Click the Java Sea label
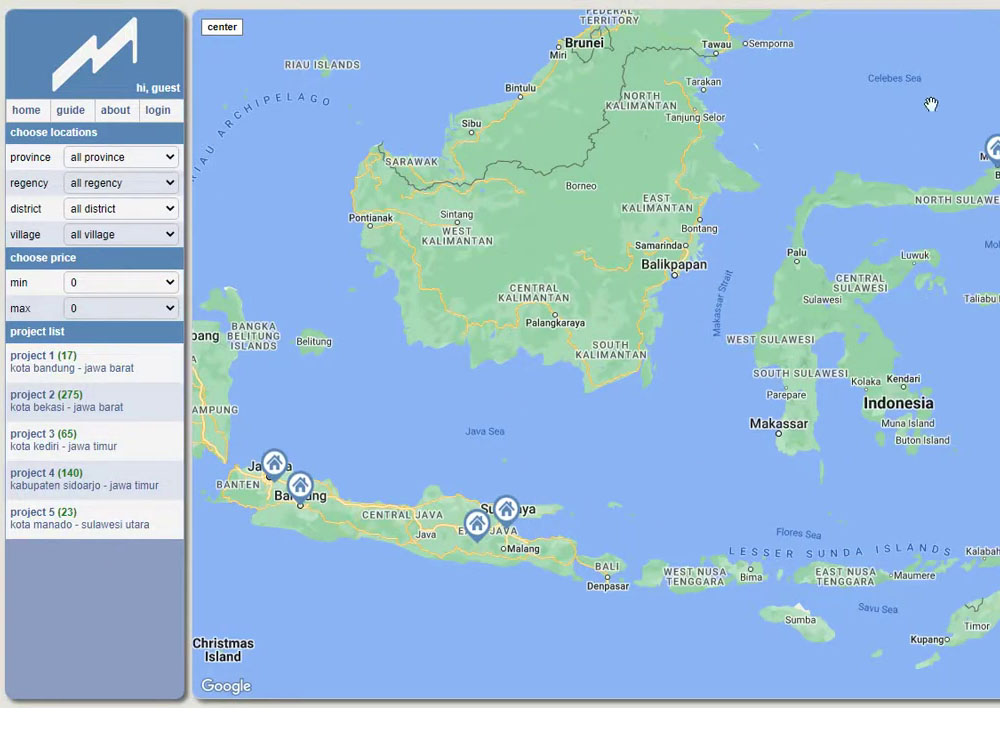This screenshot has width=1000, height=750. (x=485, y=432)
